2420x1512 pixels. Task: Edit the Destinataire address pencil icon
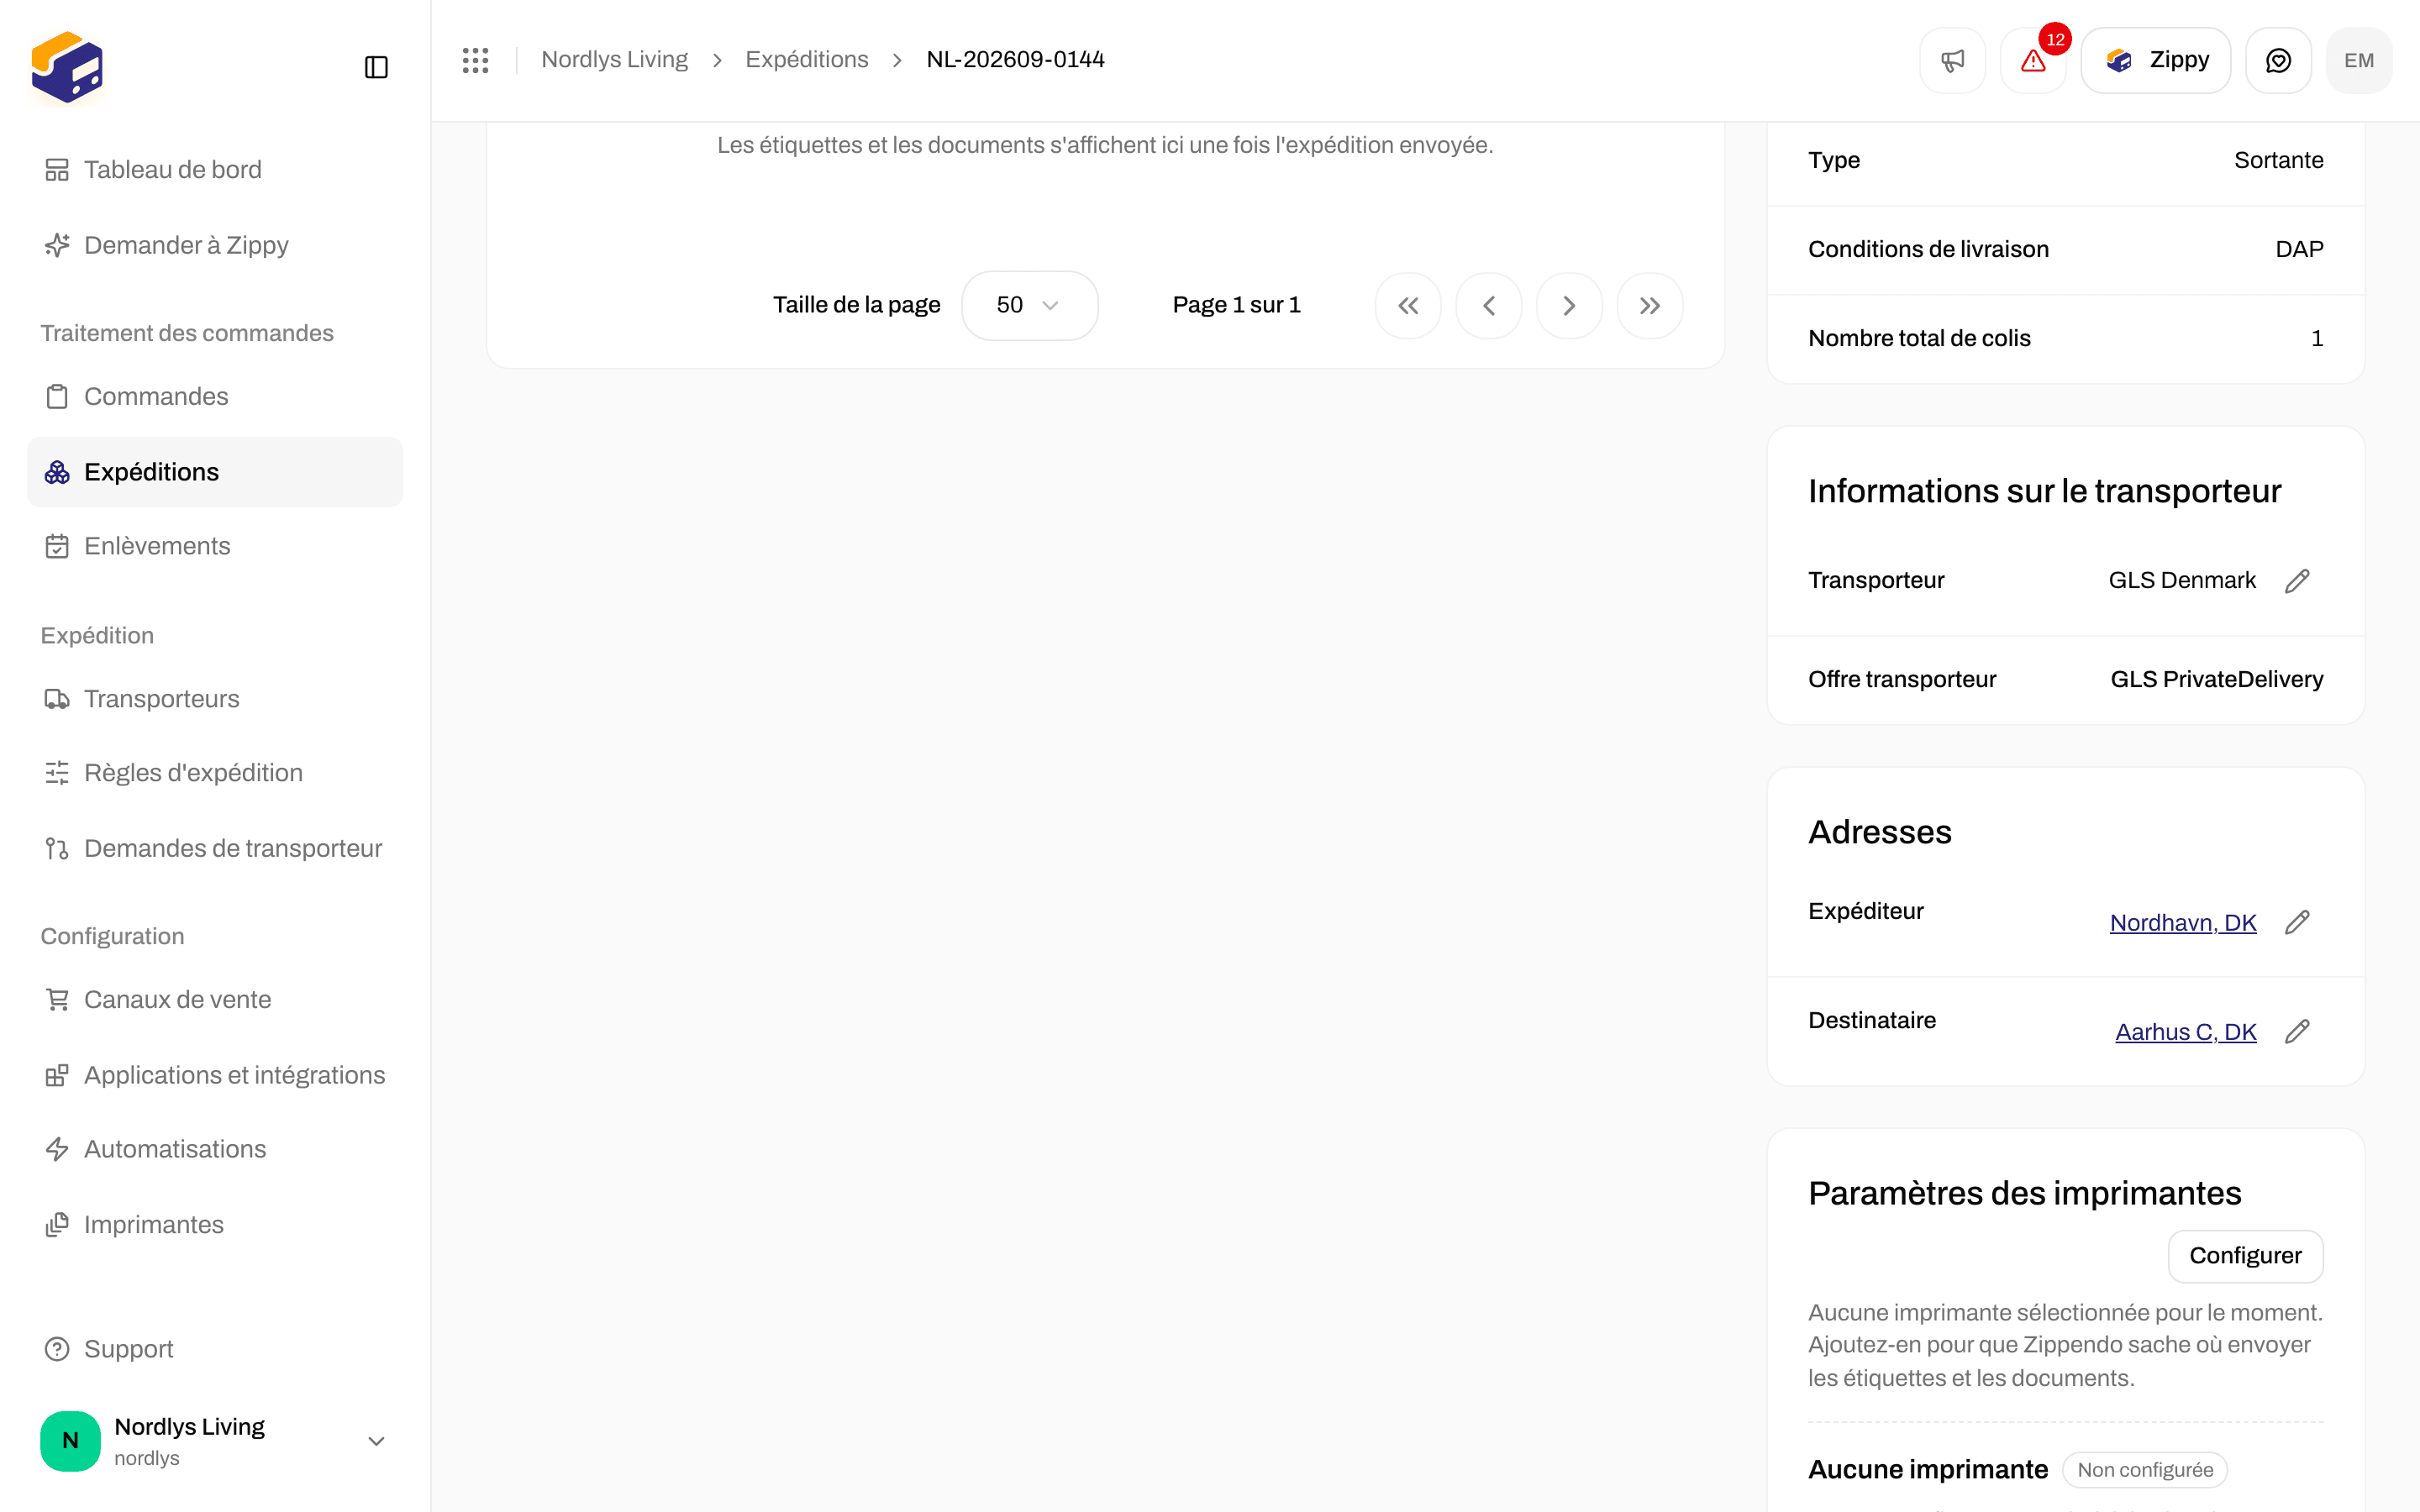2297,1031
